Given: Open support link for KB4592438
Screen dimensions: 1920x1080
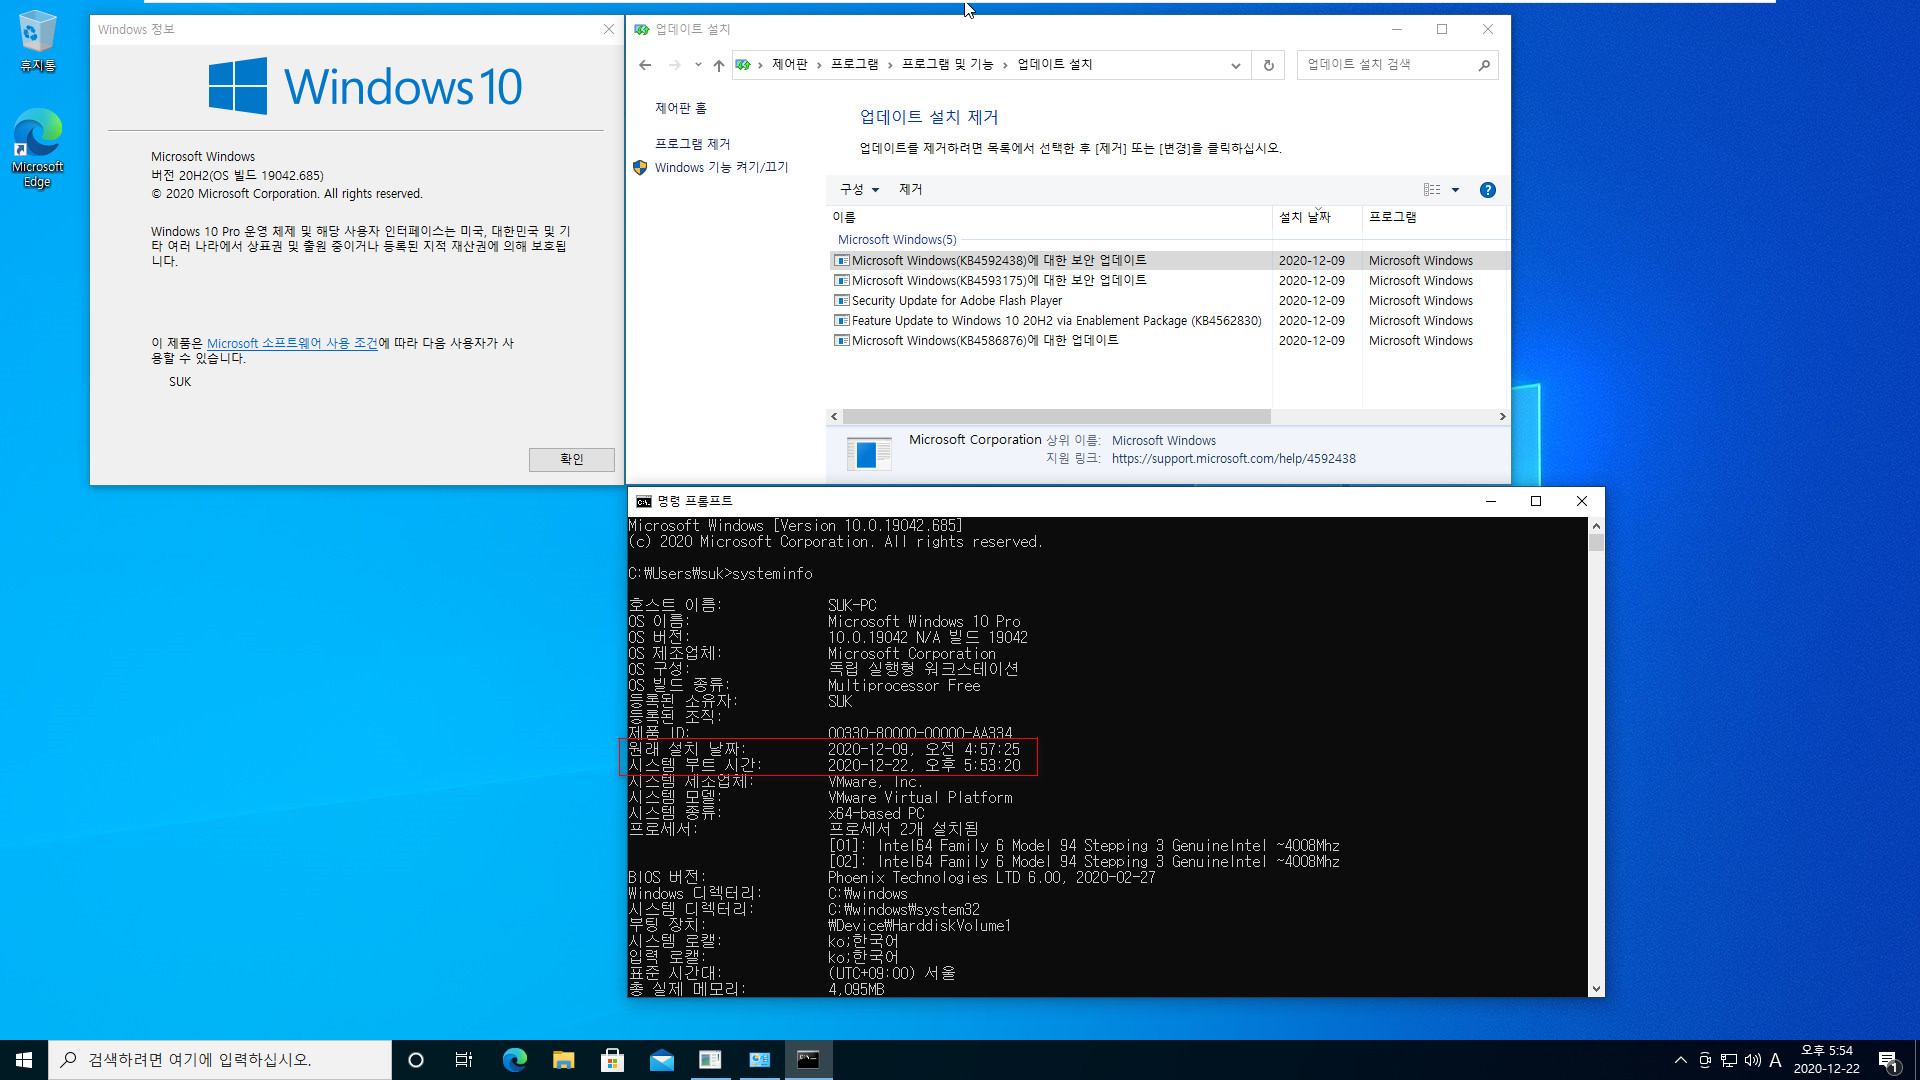Looking at the screenshot, I should coord(1233,459).
